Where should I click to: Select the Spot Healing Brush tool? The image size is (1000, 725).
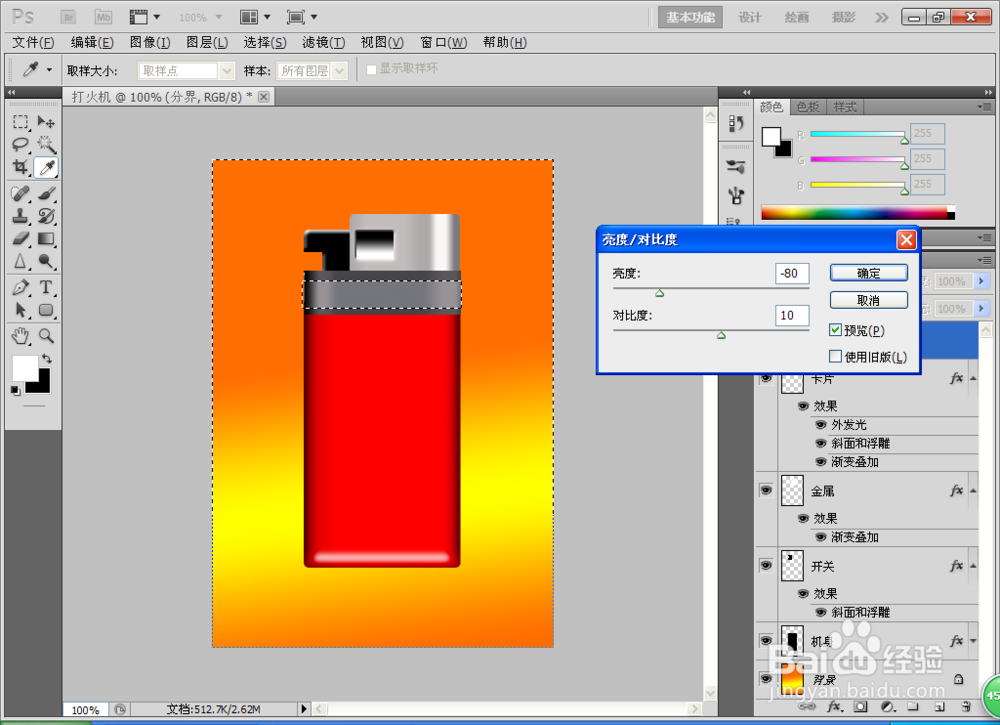20,193
